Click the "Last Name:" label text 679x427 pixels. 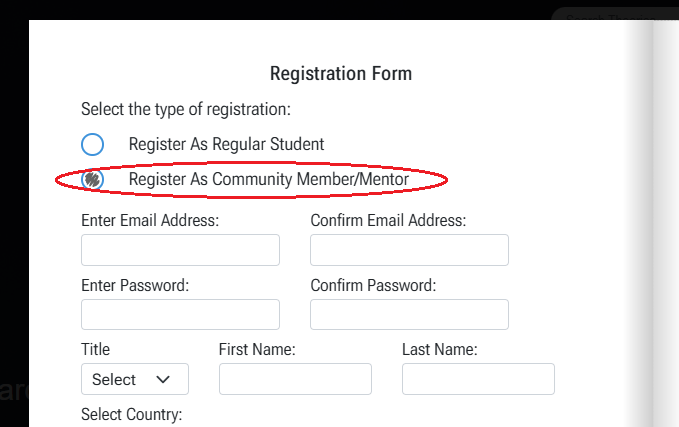coord(439,350)
